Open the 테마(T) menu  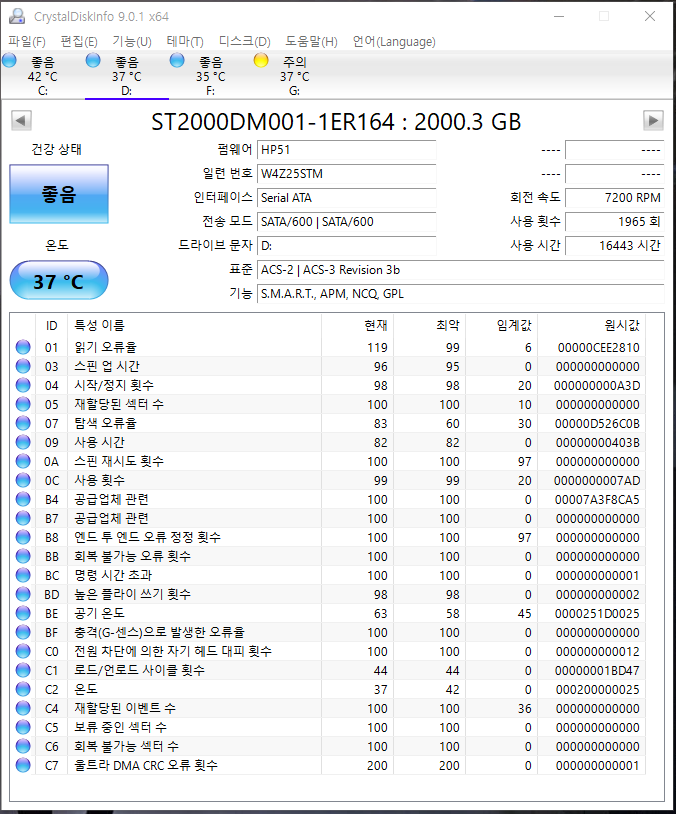click(x=185, y=42)
